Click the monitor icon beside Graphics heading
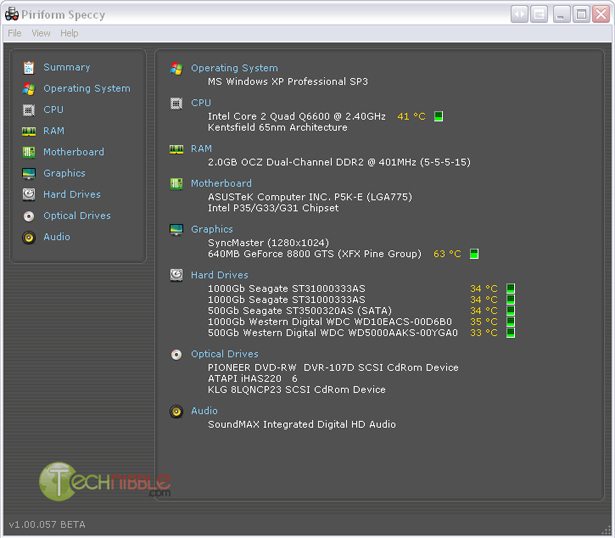Viewport: 615px width, 538px height. click(x=176, y=229)
